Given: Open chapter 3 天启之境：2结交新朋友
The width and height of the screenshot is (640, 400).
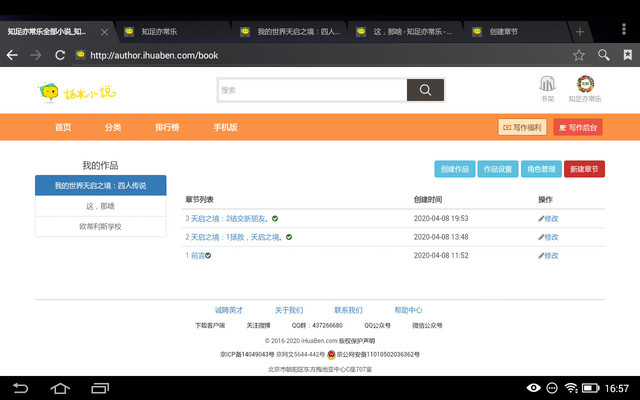Looking at the screenshot, I should tap(230, 218).
